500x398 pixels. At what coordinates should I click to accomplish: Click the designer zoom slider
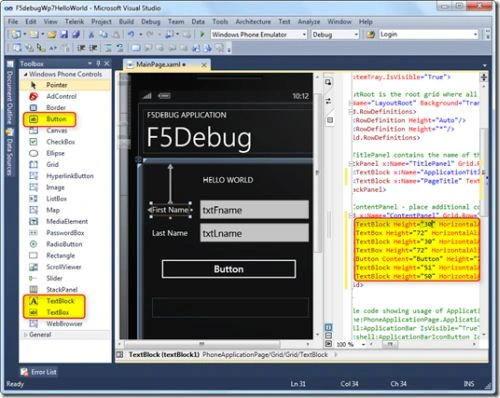click(124, 143)
